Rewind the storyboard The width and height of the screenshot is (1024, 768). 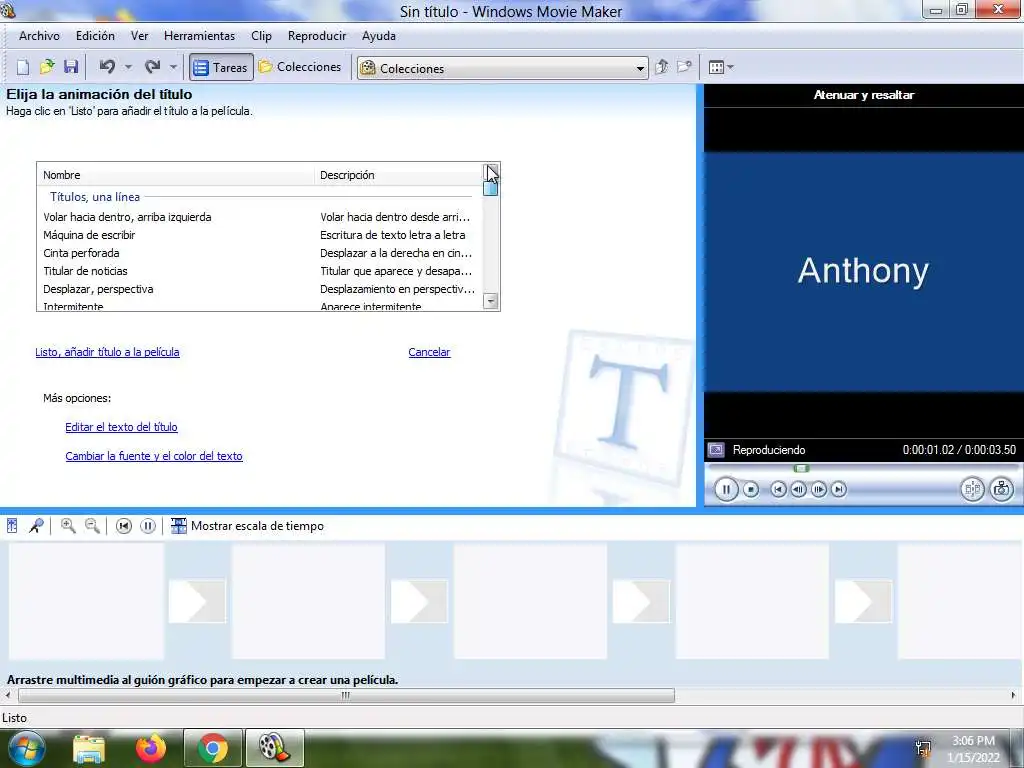coord(123,526)
